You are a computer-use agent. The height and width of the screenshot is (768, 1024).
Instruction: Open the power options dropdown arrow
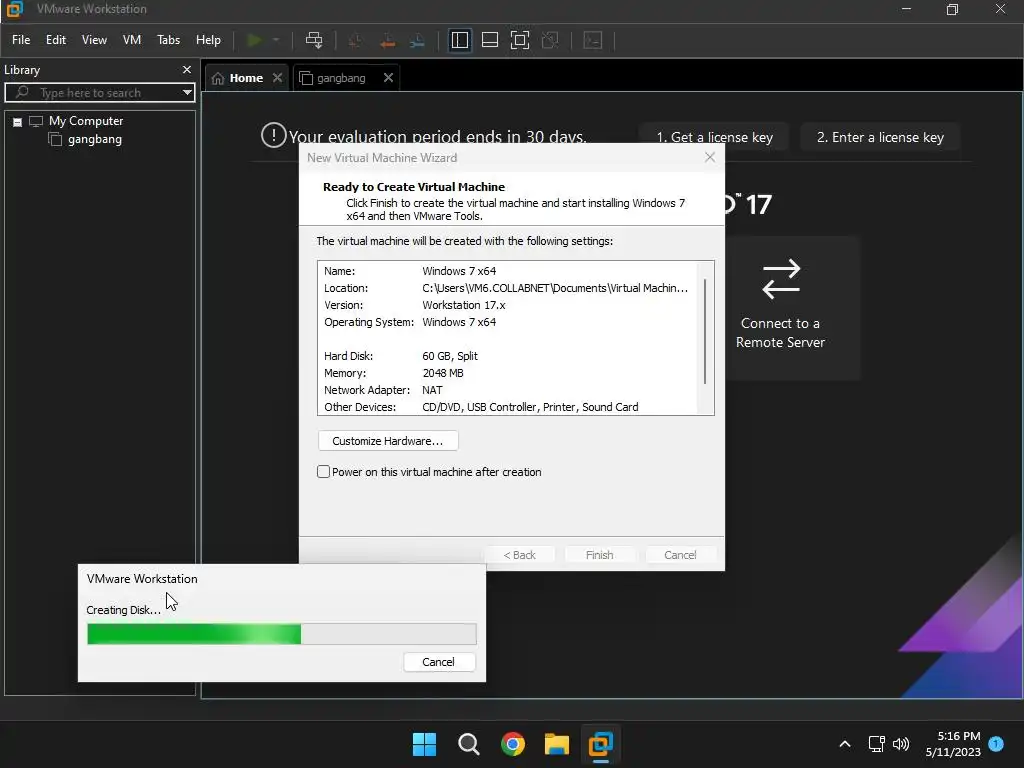pyautogui.click(x=276, y=40)
